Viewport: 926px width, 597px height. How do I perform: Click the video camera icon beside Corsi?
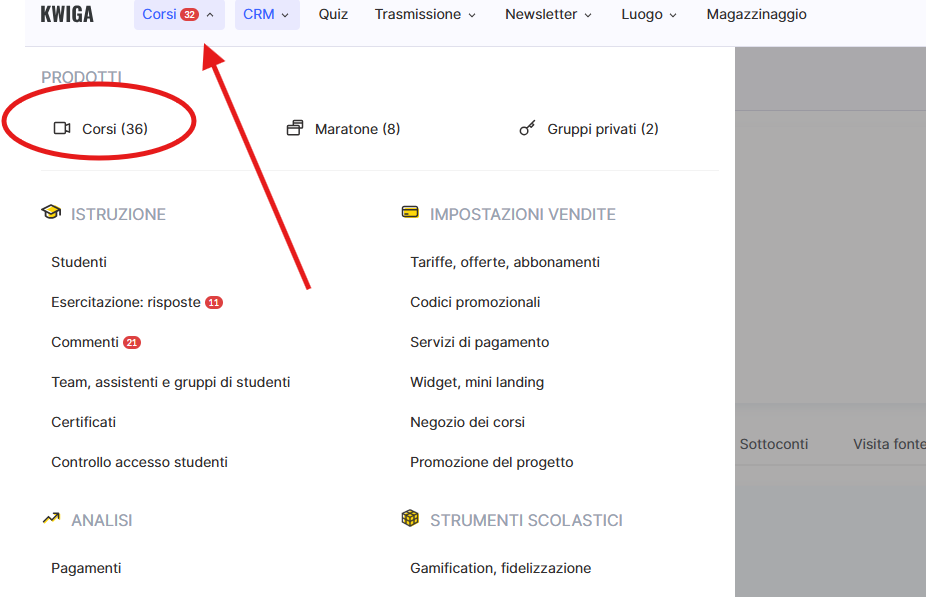click(x=62, y=129)
